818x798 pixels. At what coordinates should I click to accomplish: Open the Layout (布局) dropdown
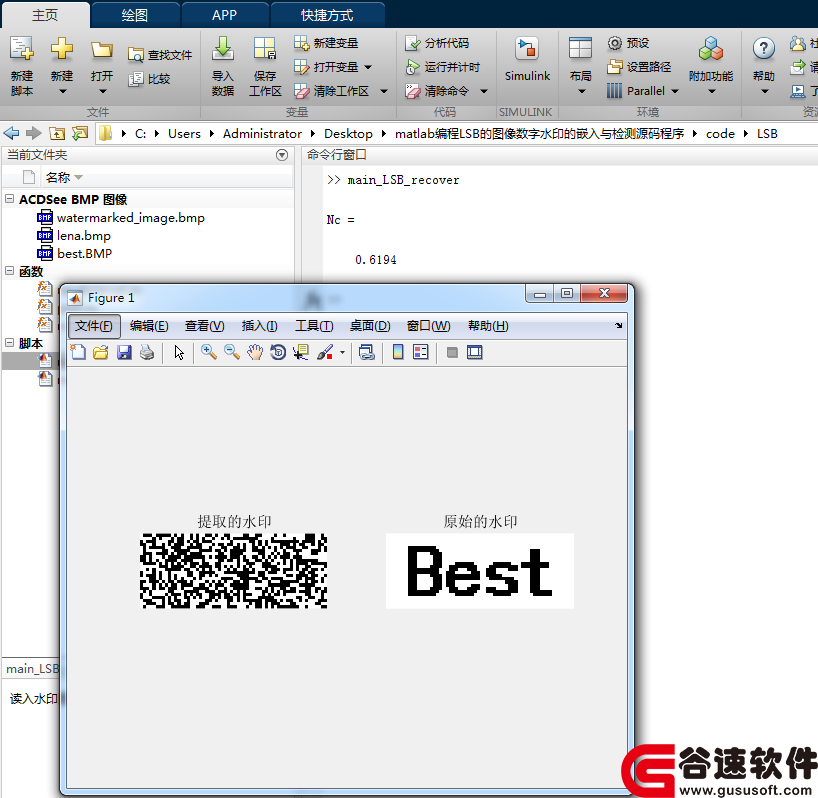click(x=581, y=92)
